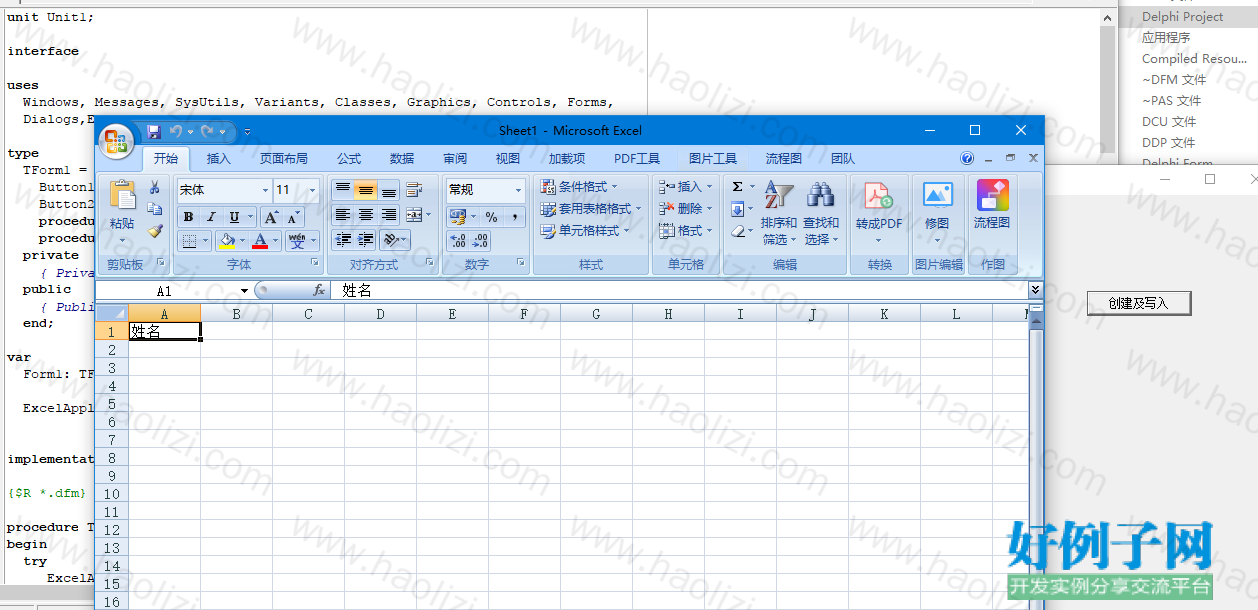Toggle wrap text icon
Screen dimensions: 1258x610
click(x=414, y=189)
